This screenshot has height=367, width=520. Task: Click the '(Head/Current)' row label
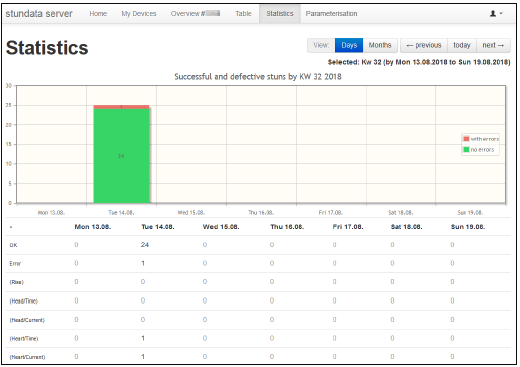tap(27, 320)
